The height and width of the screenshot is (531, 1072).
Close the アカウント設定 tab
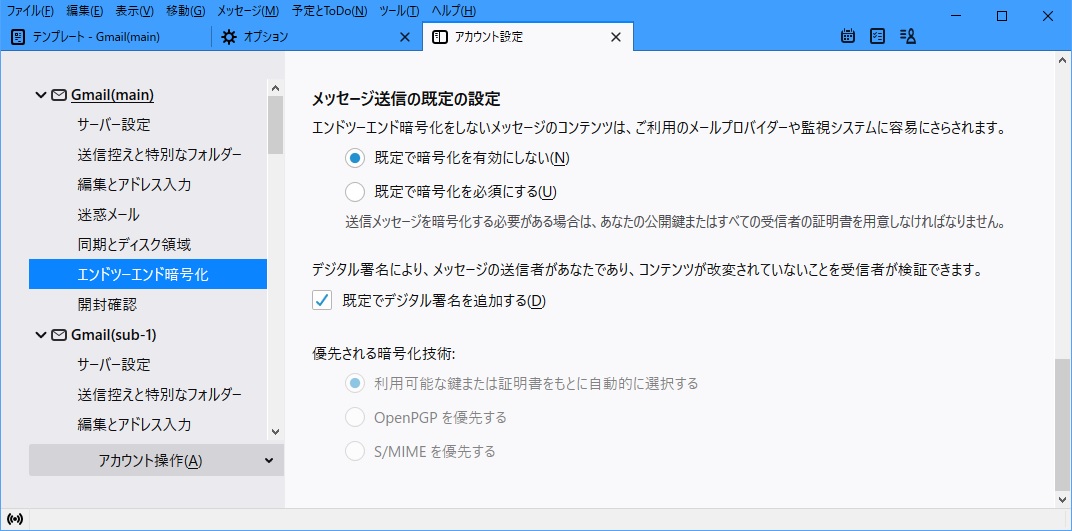tap(616, 37)
